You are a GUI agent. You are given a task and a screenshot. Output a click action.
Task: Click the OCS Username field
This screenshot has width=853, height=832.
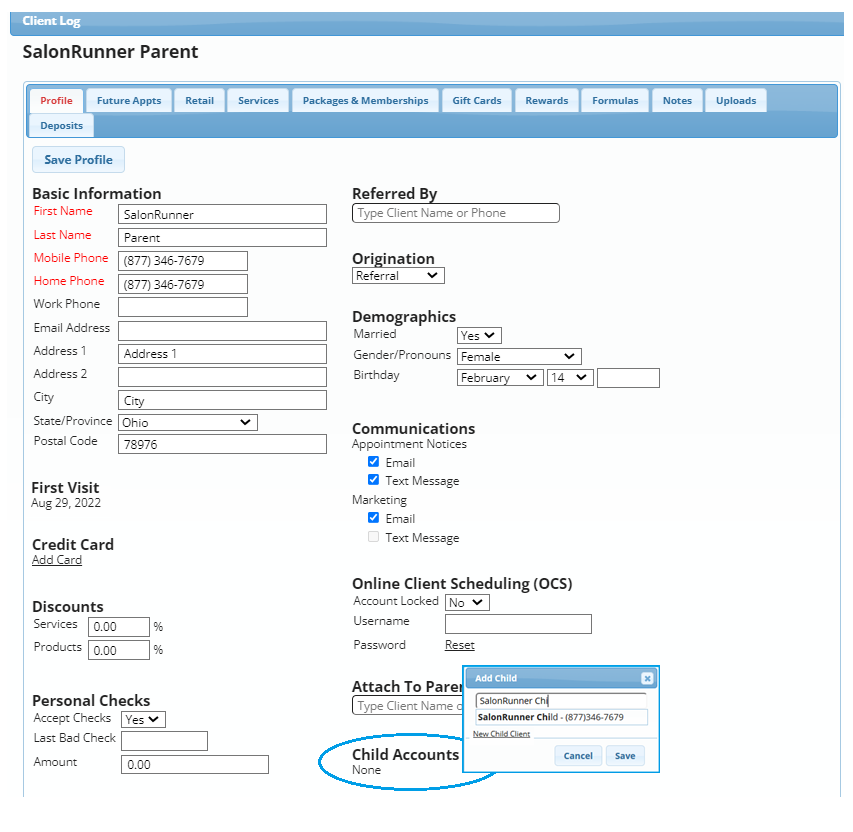(x=518, y=624)
